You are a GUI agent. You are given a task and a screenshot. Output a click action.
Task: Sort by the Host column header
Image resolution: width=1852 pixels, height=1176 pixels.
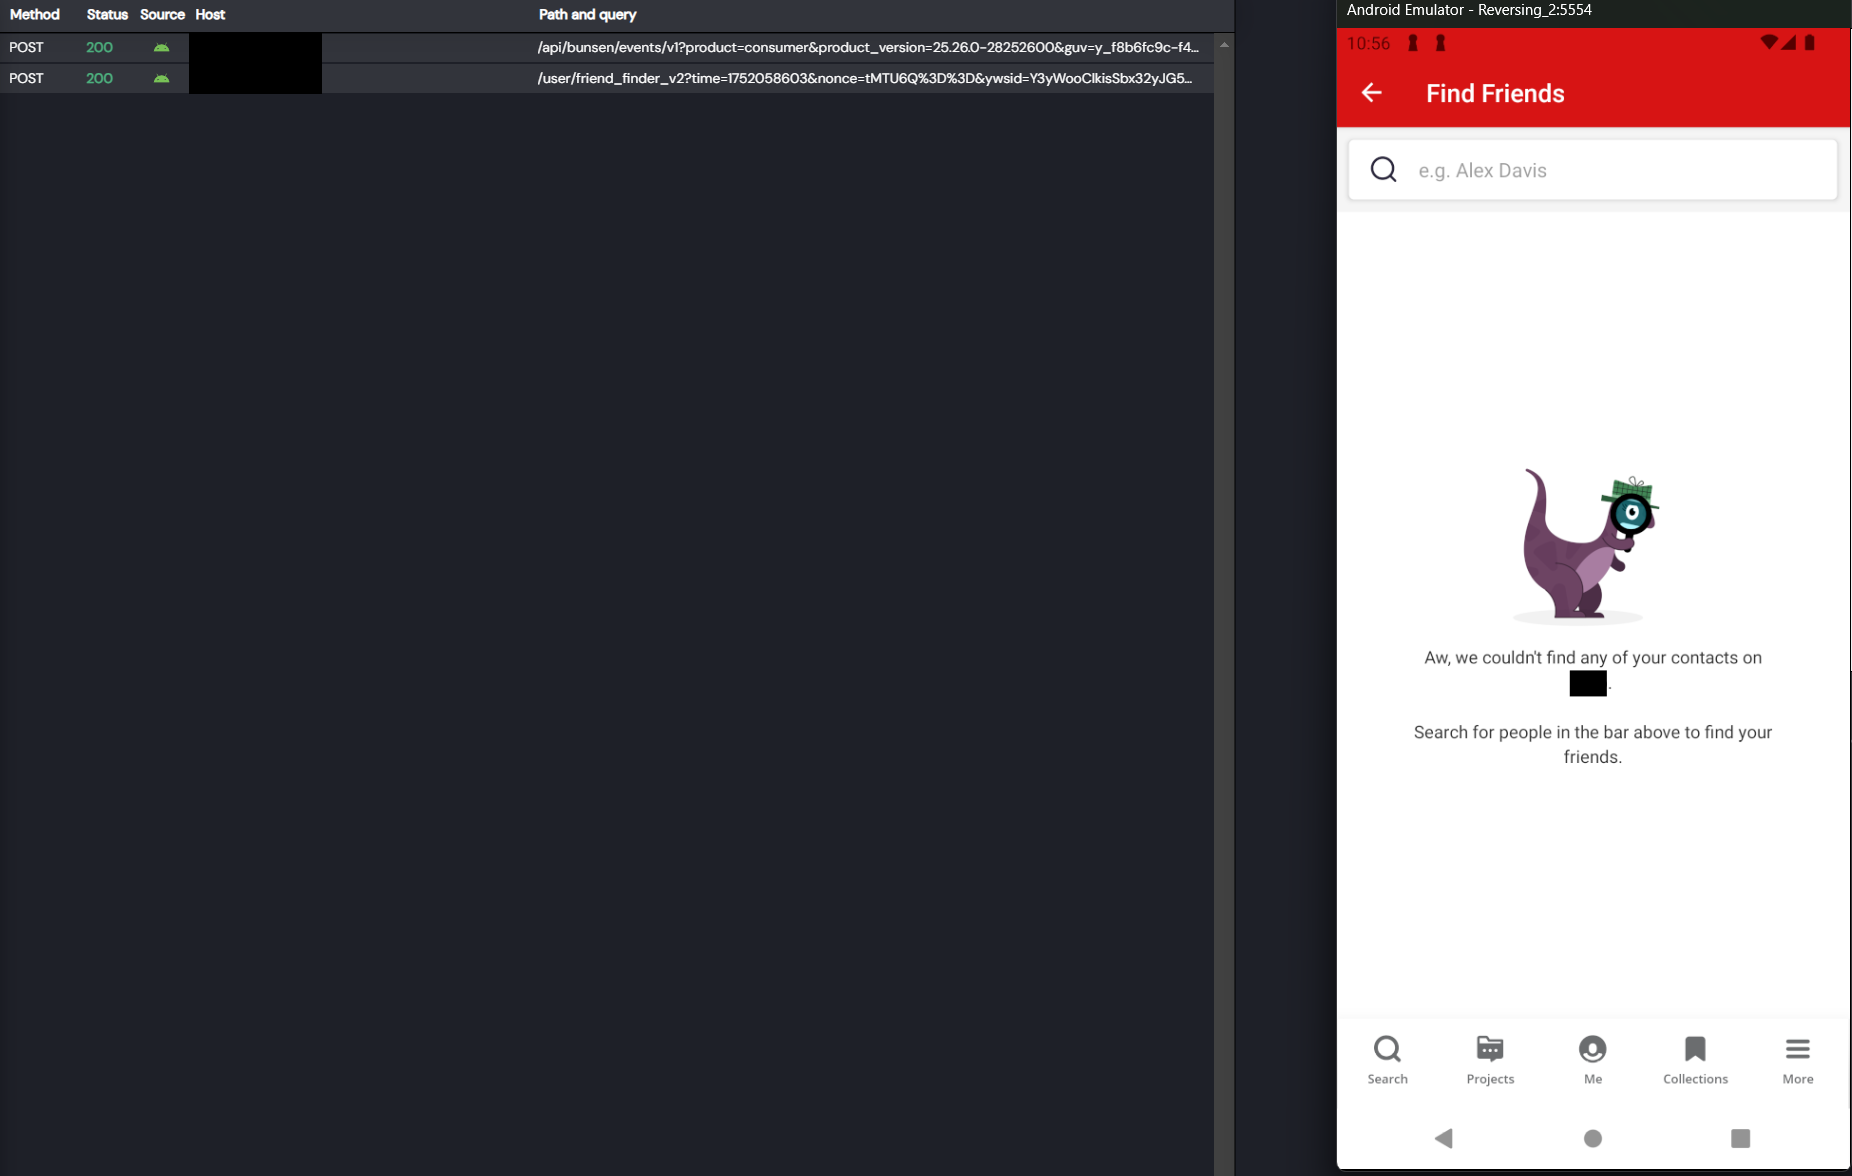point(210,15)
